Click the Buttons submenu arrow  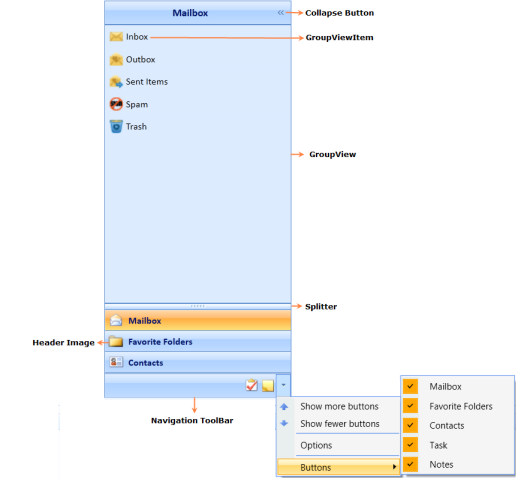tap(395, 467)
